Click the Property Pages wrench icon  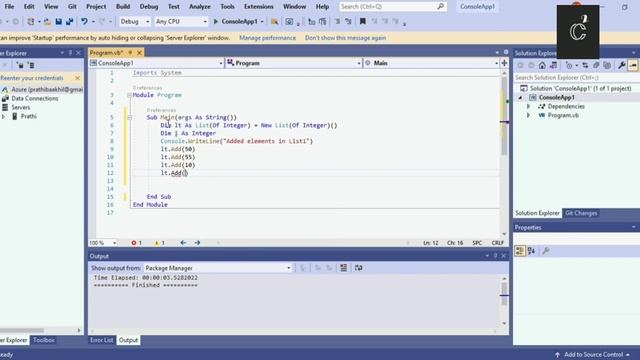(x=545, y=251)
